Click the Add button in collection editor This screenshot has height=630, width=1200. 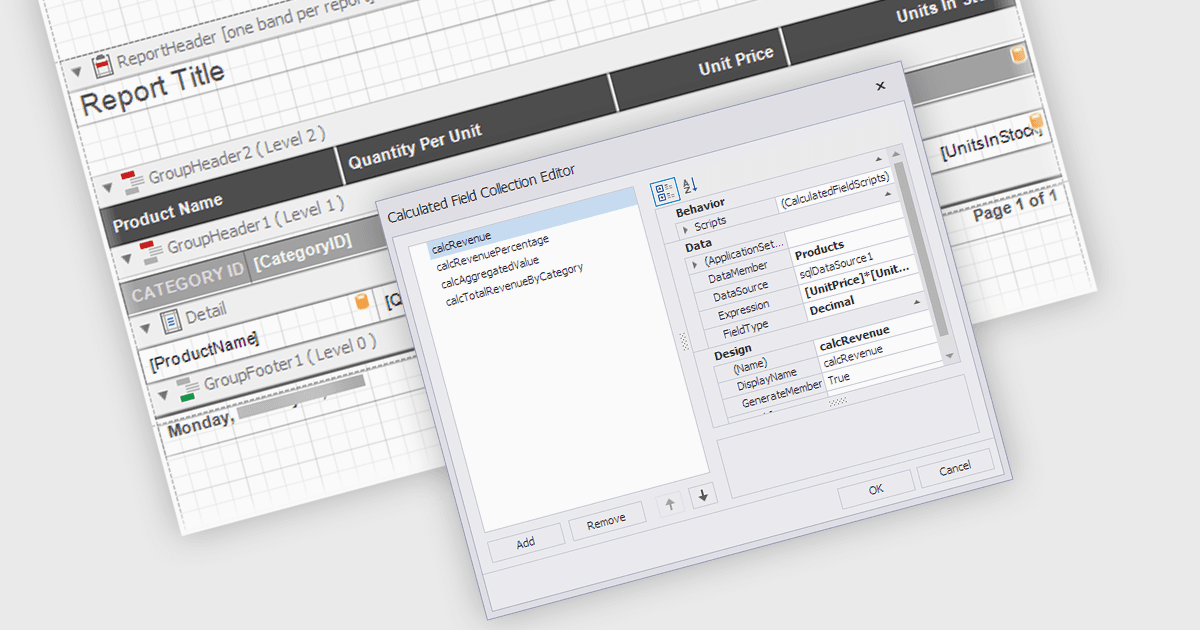pyautogui.click(x=526, y=541)
